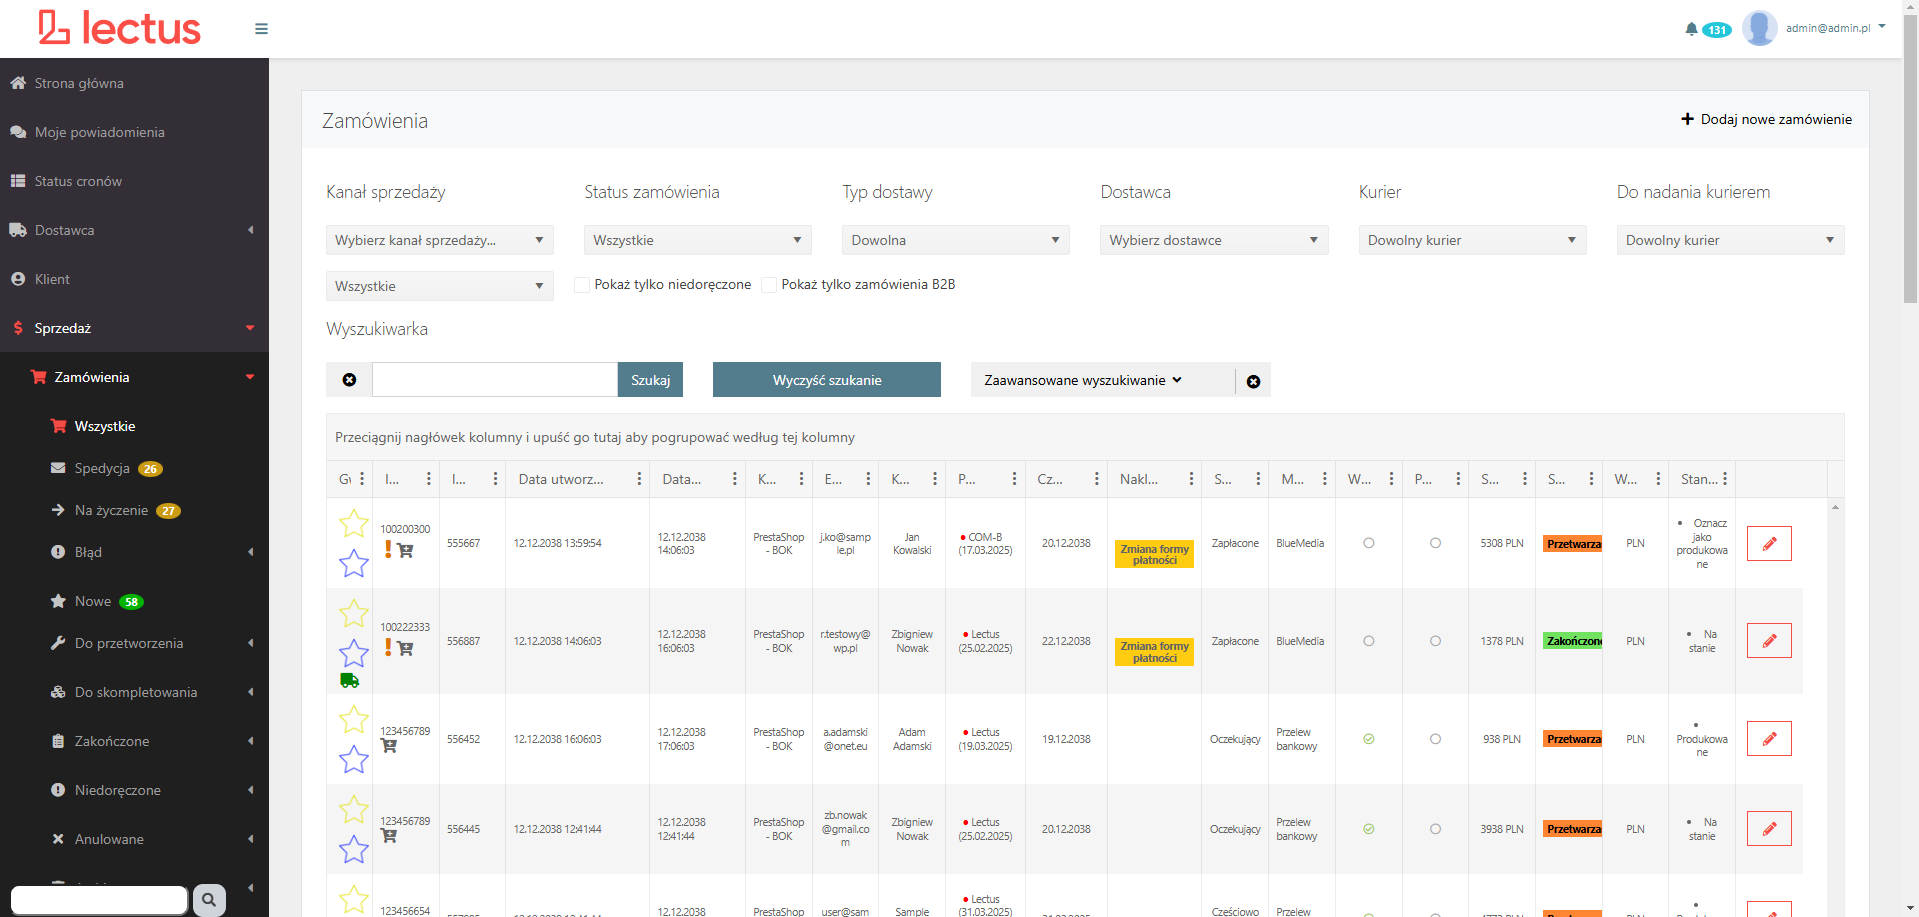Edit order 556887 with pencil icon
Screen dimensions: 1919x917
(x=1769, y=641)
